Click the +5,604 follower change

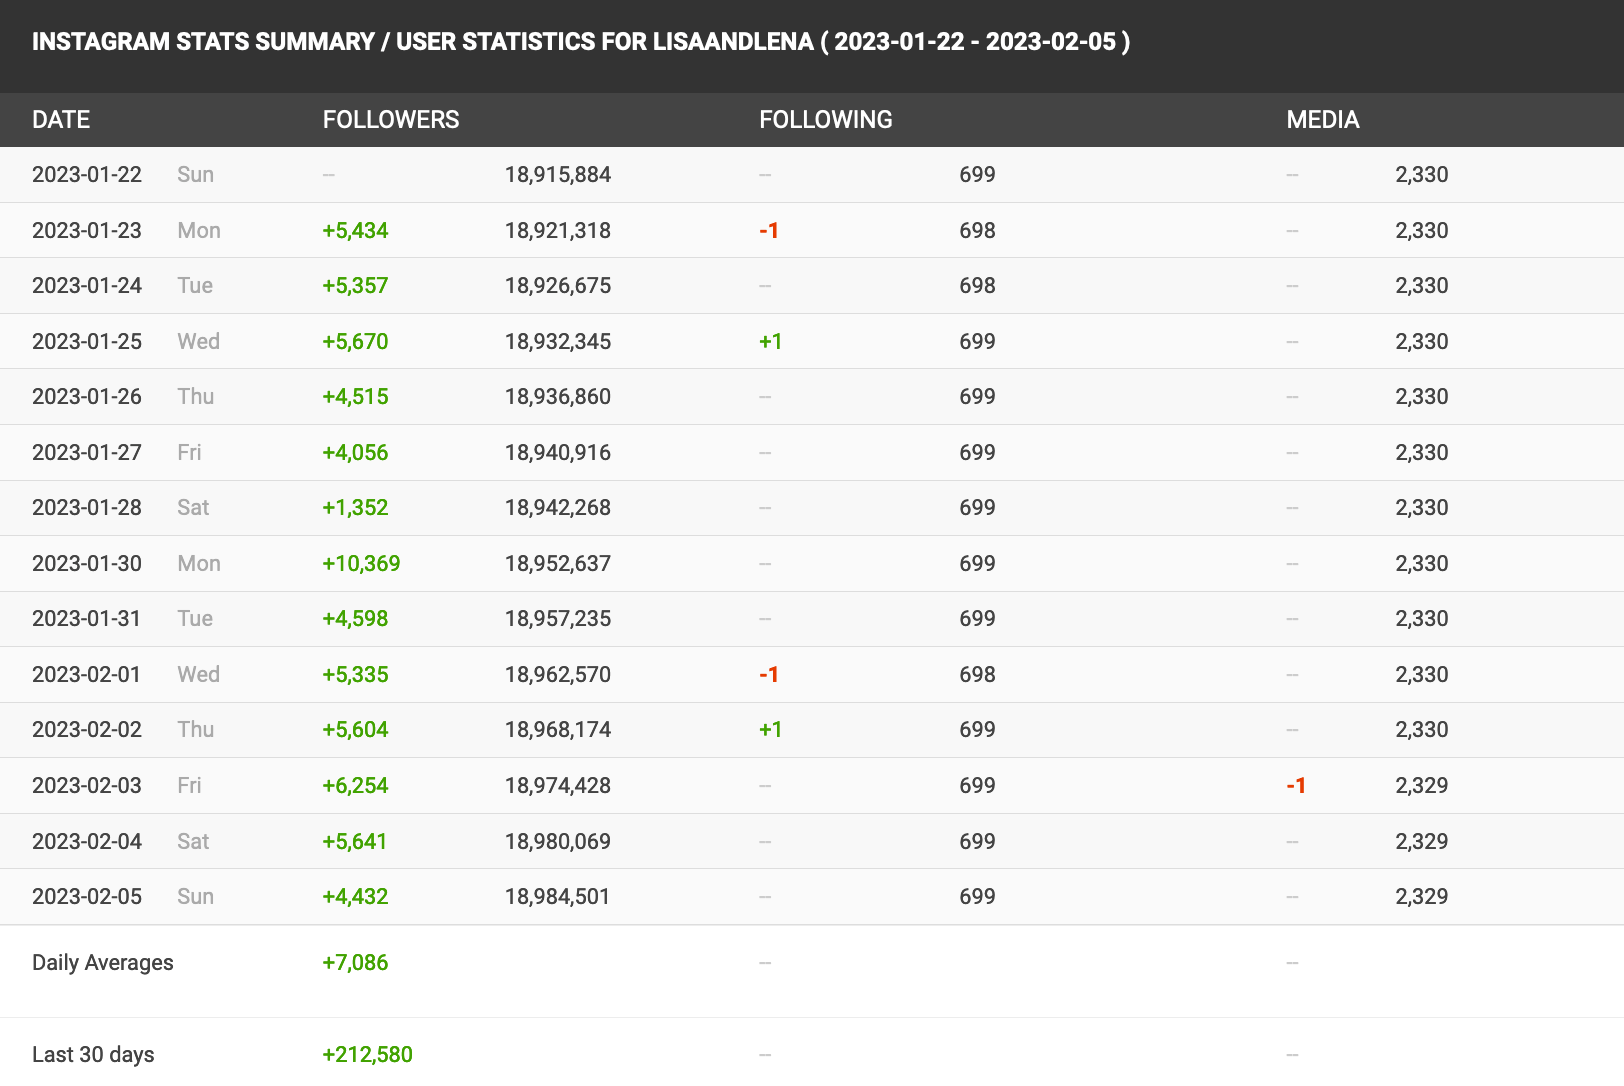point(355,730)
